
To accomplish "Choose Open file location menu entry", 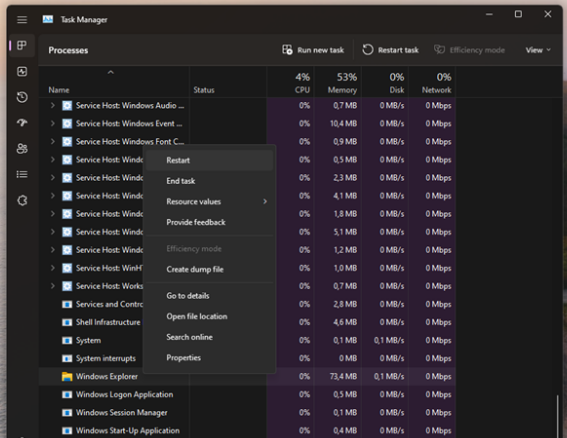I will click(x=209, y=316).
